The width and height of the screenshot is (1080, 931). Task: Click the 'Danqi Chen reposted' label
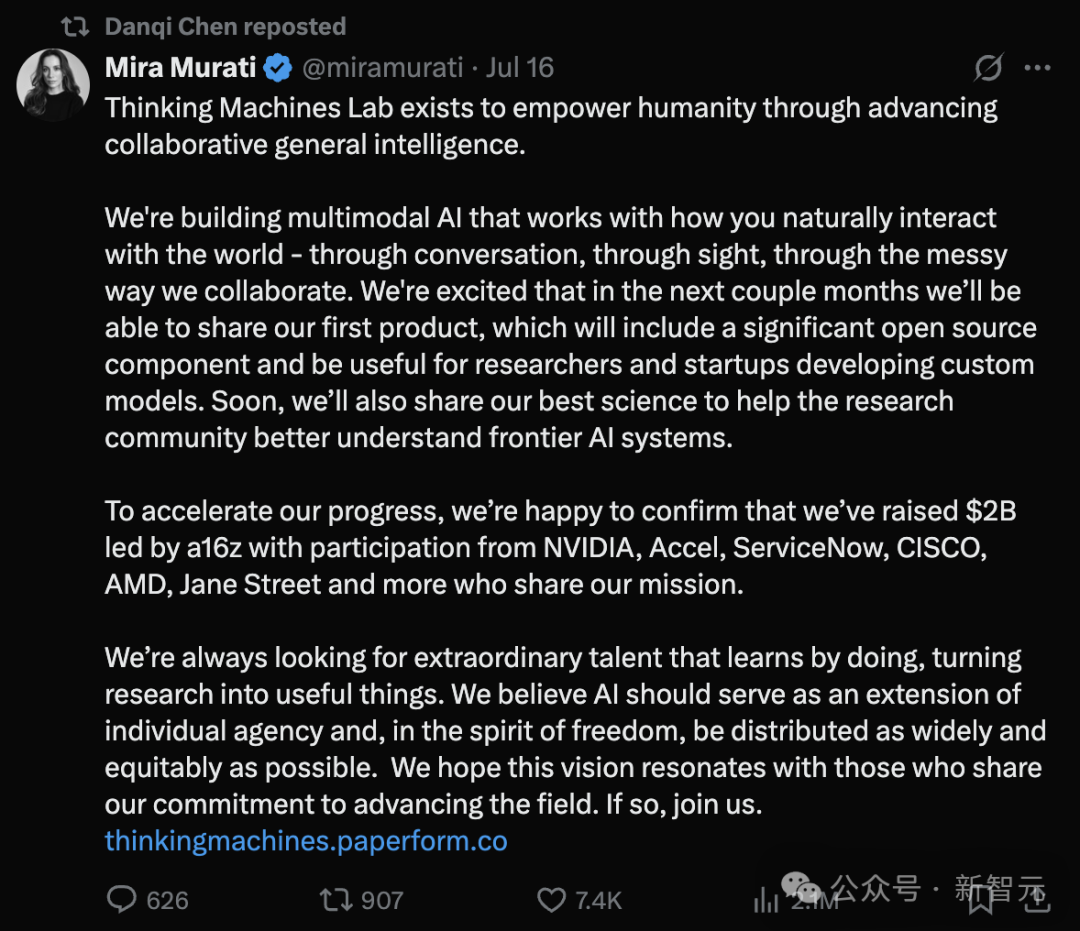pos(225,27)
